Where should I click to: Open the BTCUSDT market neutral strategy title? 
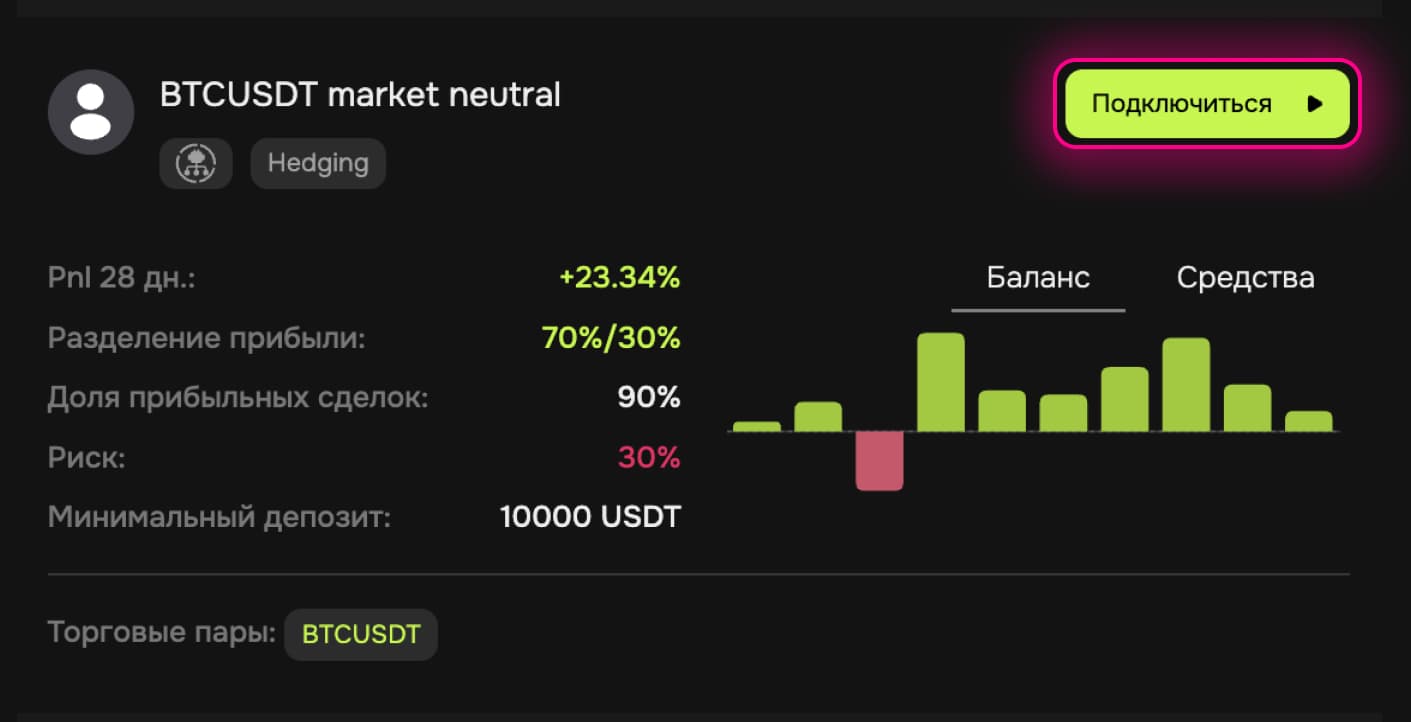pos(360,95)
